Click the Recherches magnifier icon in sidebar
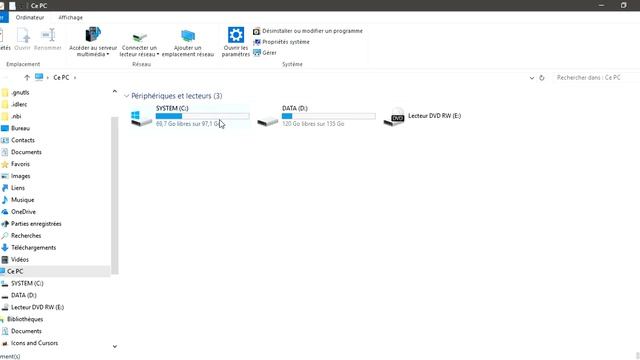640x360 pixels. (x=5, y=236)
